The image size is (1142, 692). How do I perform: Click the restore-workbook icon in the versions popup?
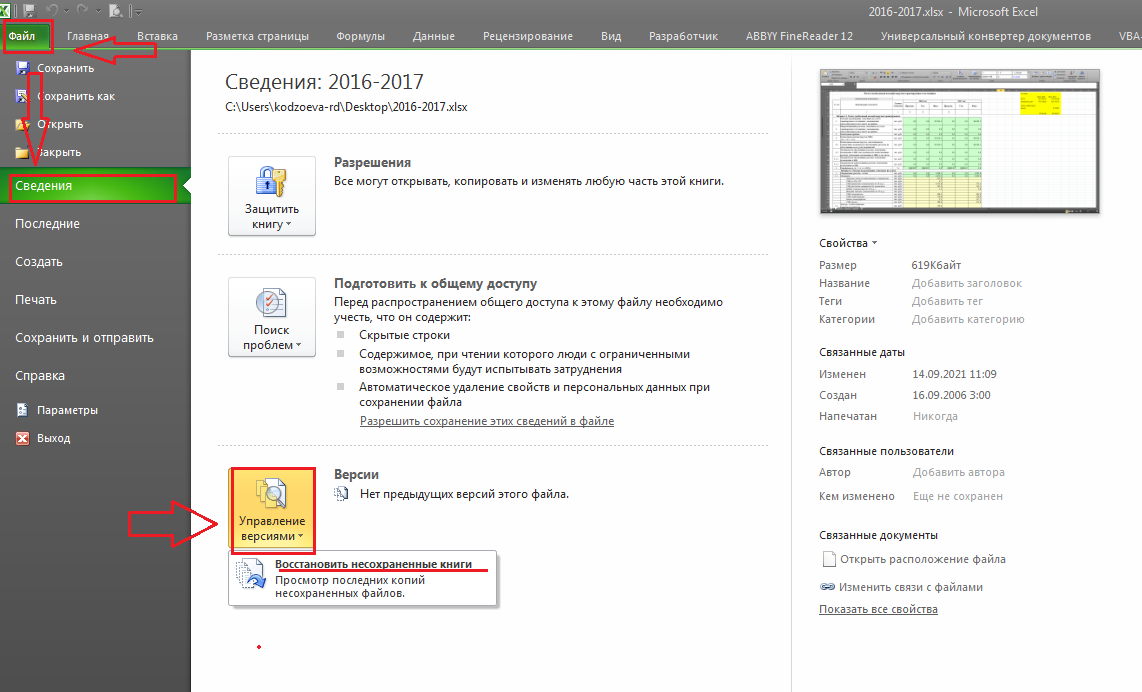[251, 575]
